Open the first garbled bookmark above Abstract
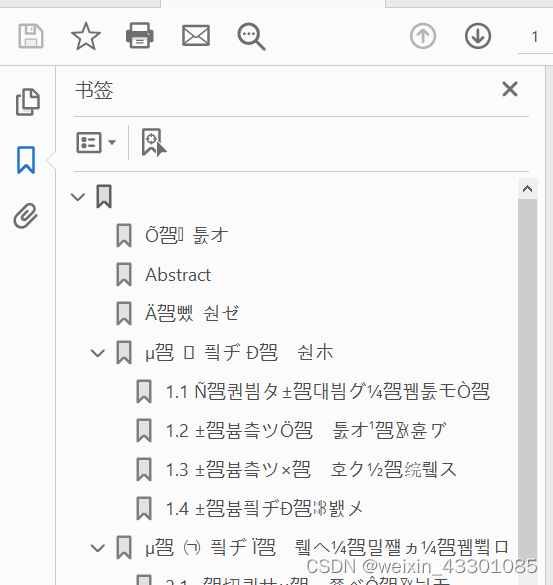 (187, 236)
